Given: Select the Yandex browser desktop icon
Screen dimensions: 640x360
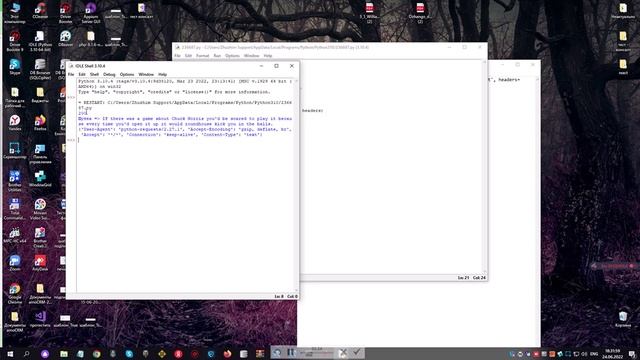Looking at the screenshot, I should (x=15, y=122).
